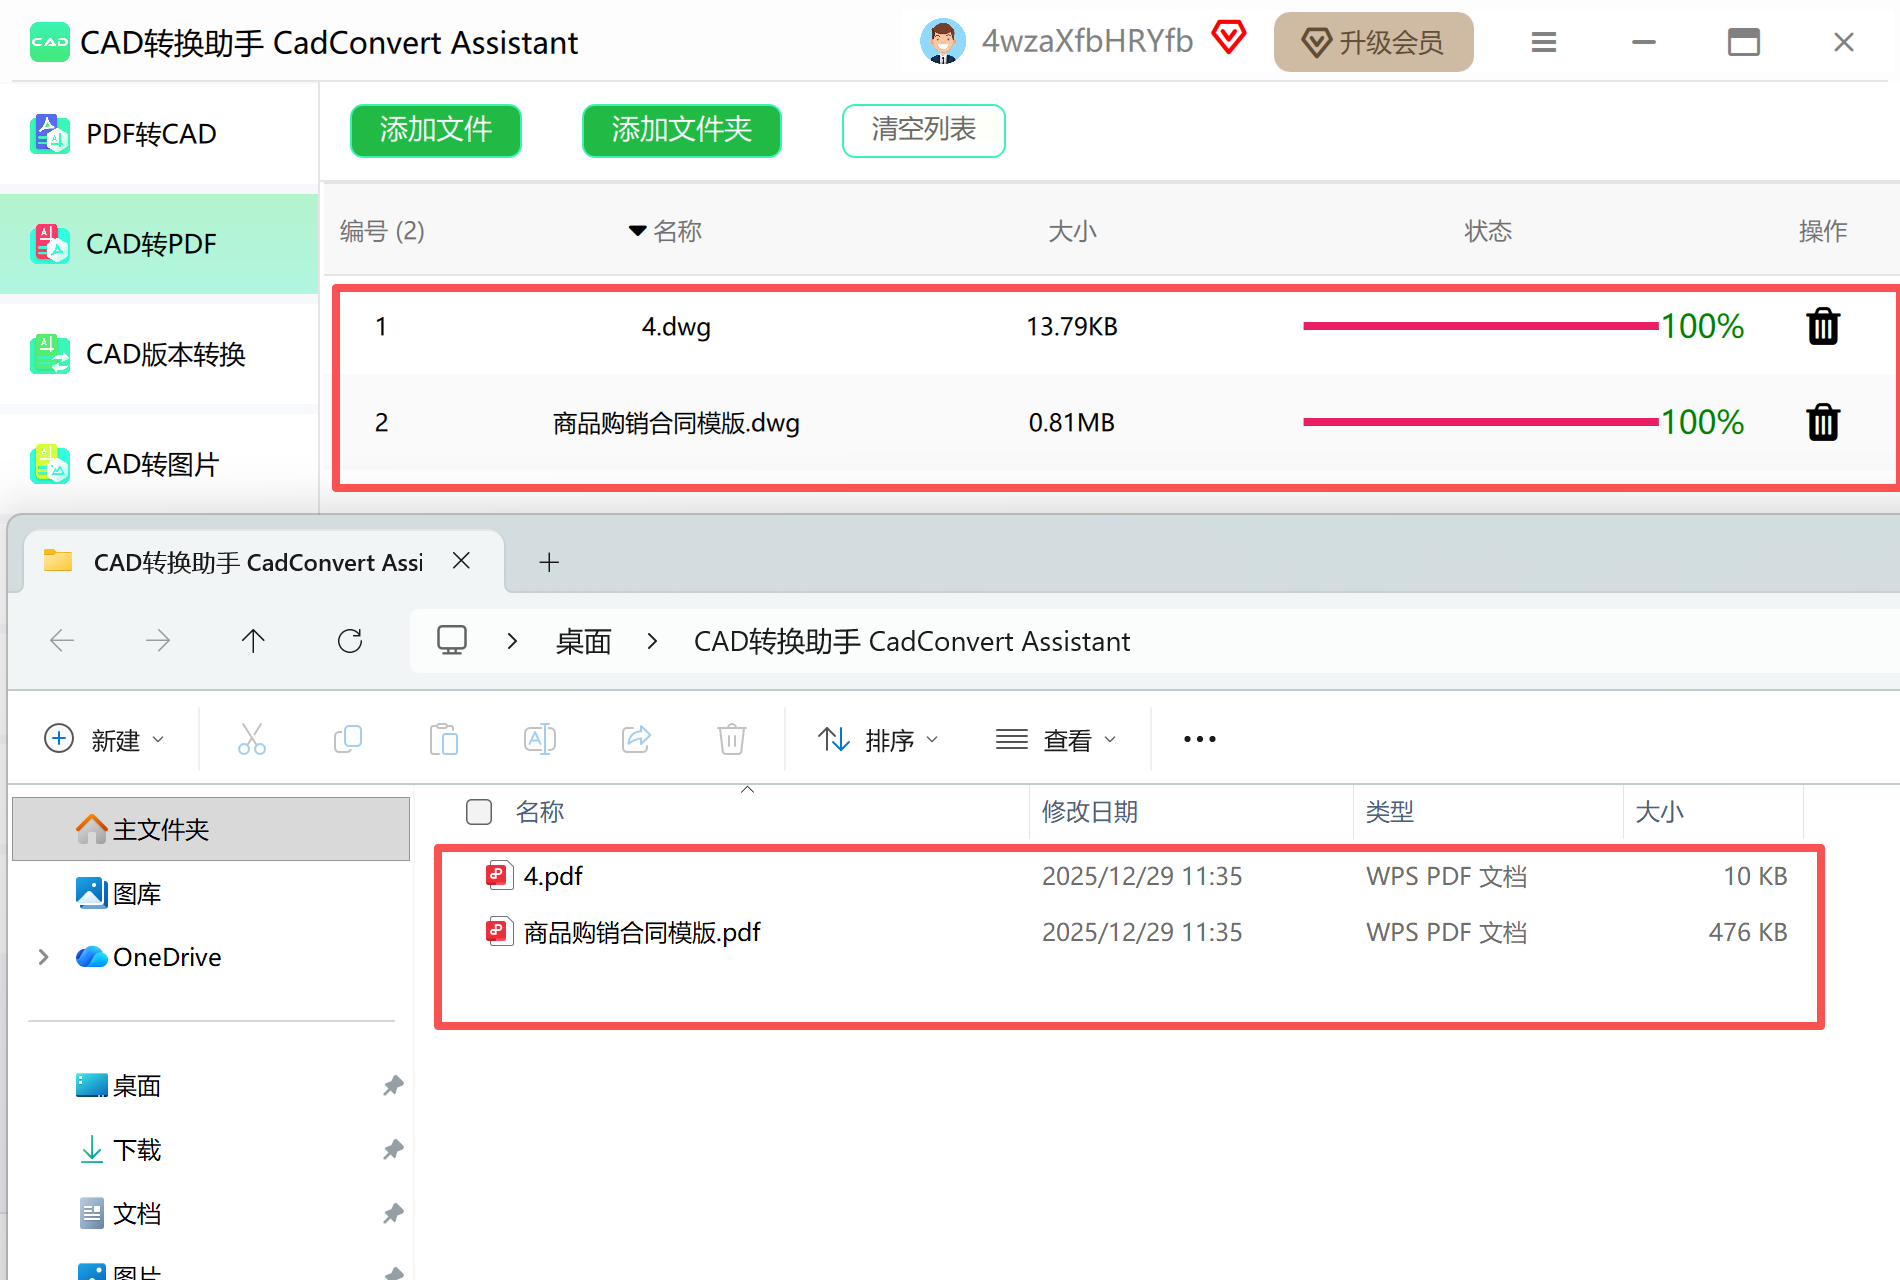Click the Paste icon in Explorer toolbar
Viewport: 1900px width, 1280px height.
point(444,739)
